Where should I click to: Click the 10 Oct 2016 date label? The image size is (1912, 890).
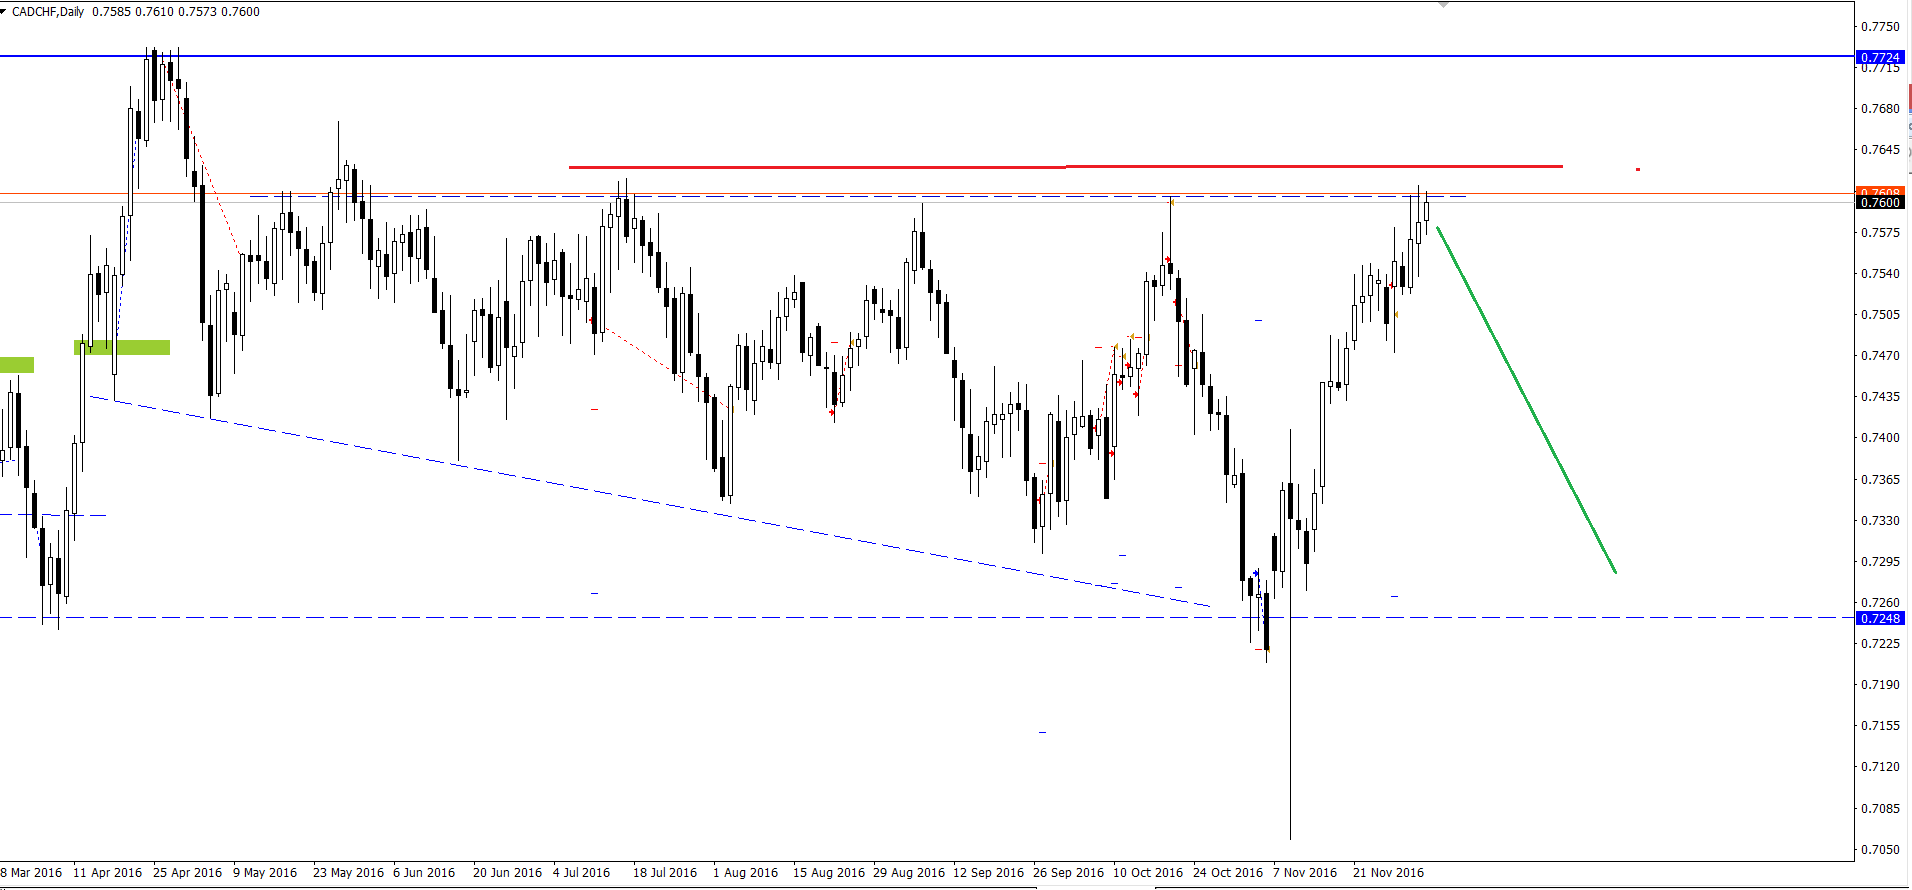[x=1148, y=872]
